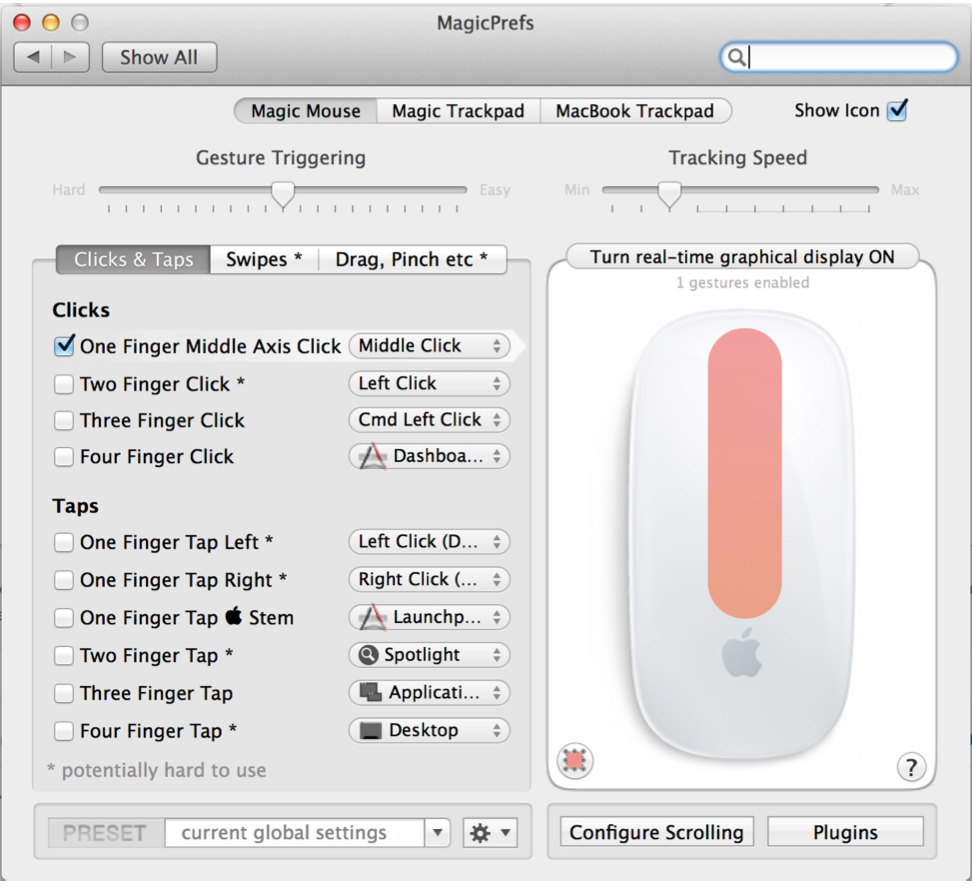Screen dimensions: 972x888
Task: Select the Magic Mouse tab
Action: [x=306, y=111]
